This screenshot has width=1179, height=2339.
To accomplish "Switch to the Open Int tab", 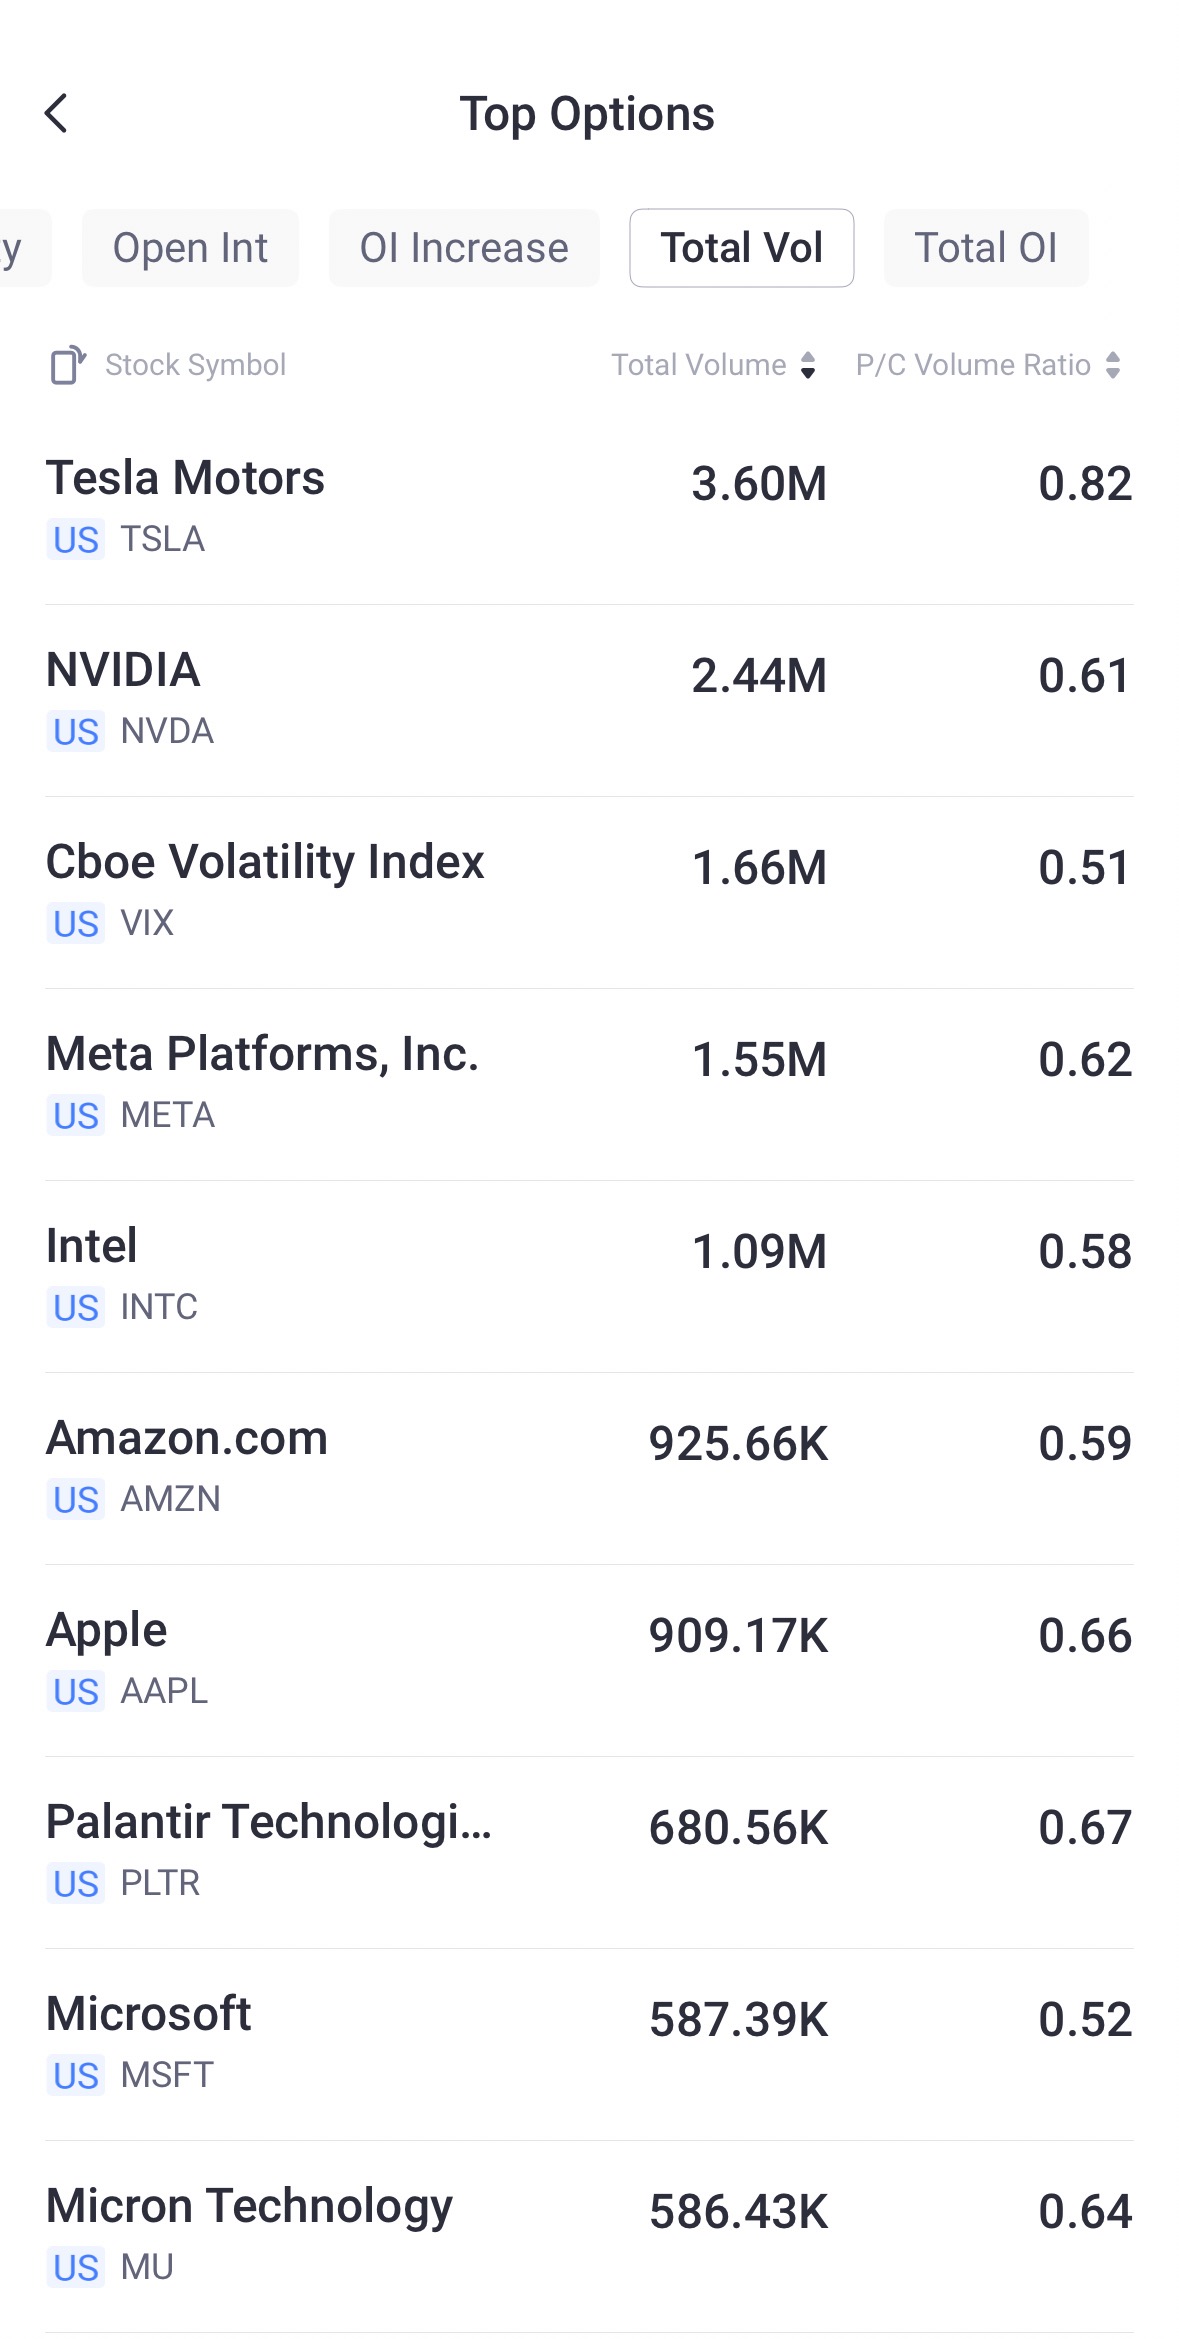I will [190, 248].
